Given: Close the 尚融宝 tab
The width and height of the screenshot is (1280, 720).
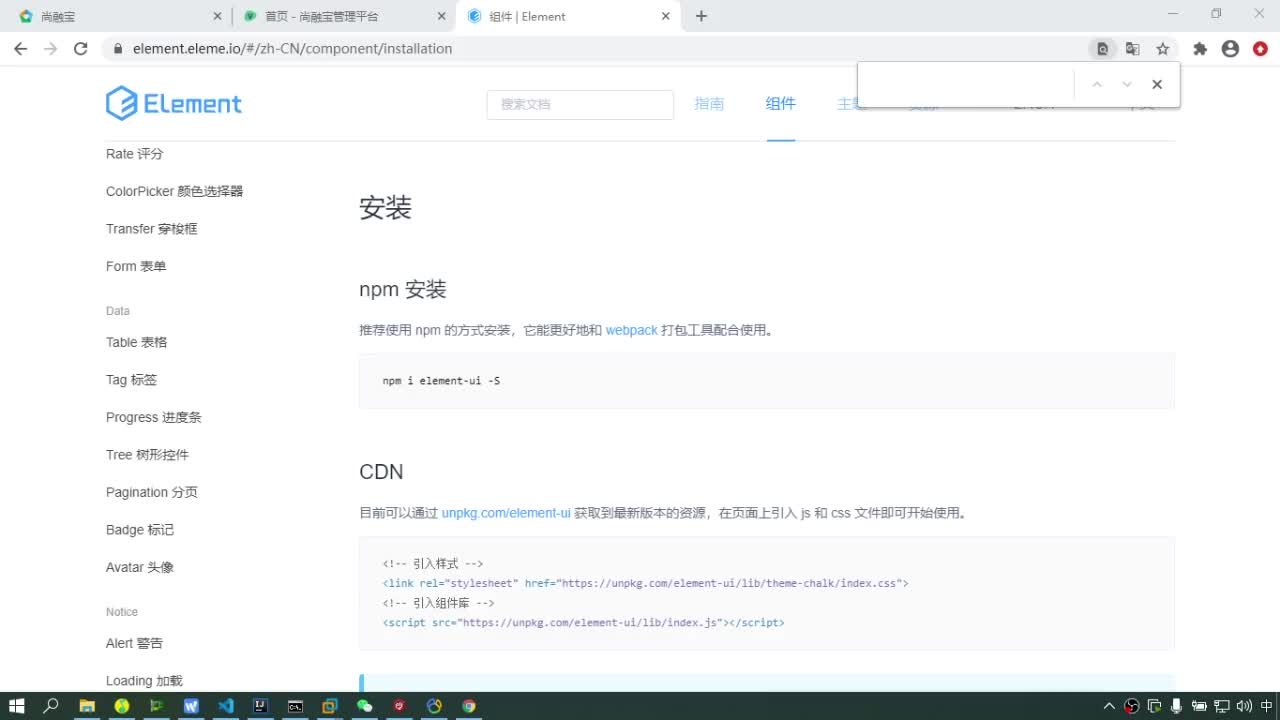Looking at the screenshot, I should pyautogui.click(x=217, y=16).
